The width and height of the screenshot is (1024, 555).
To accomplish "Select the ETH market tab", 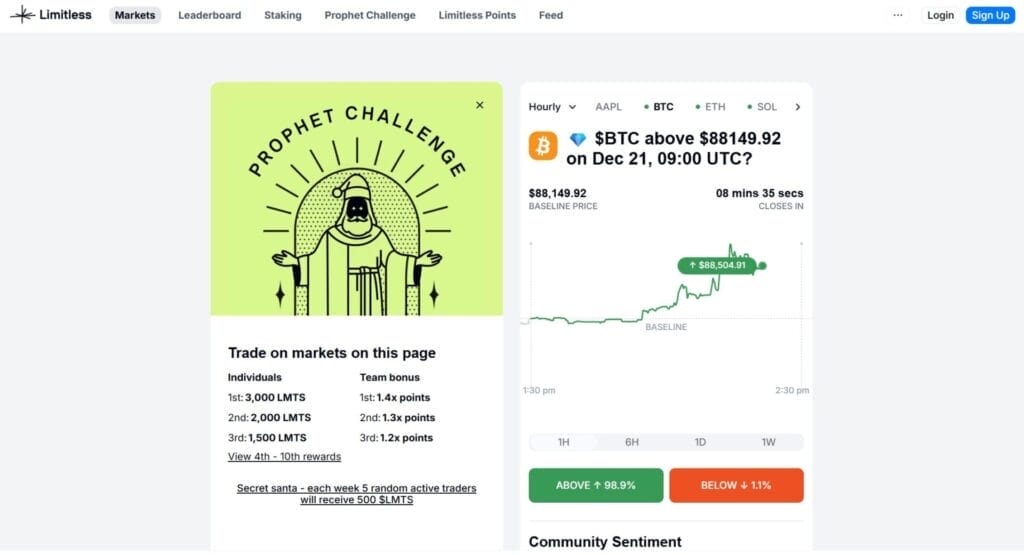I will [714, 107].
